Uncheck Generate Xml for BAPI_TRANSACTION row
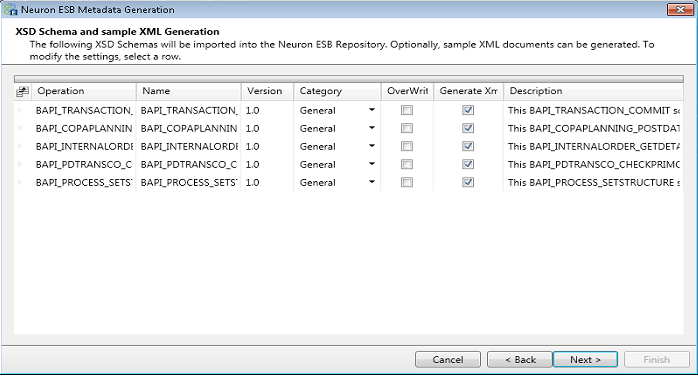The width and height of the screenshot is (698, 376). tap(468, 110)
